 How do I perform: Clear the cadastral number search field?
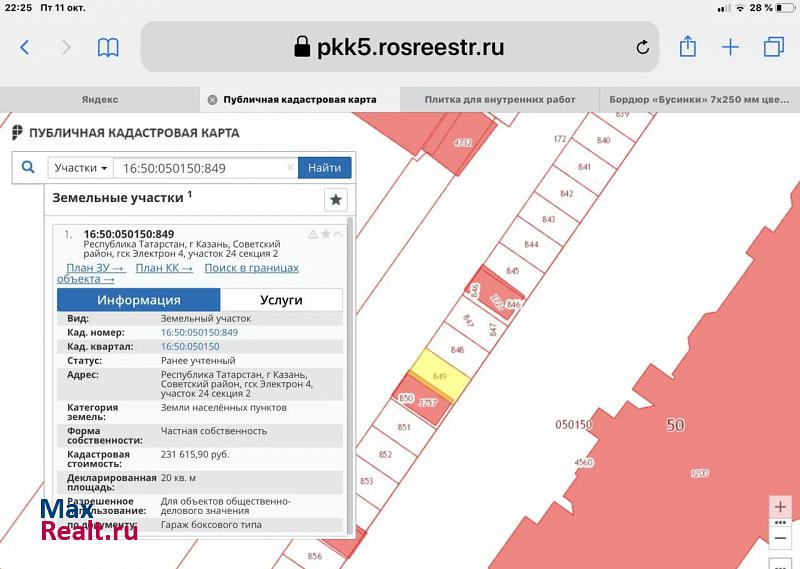tap(290, 168)
